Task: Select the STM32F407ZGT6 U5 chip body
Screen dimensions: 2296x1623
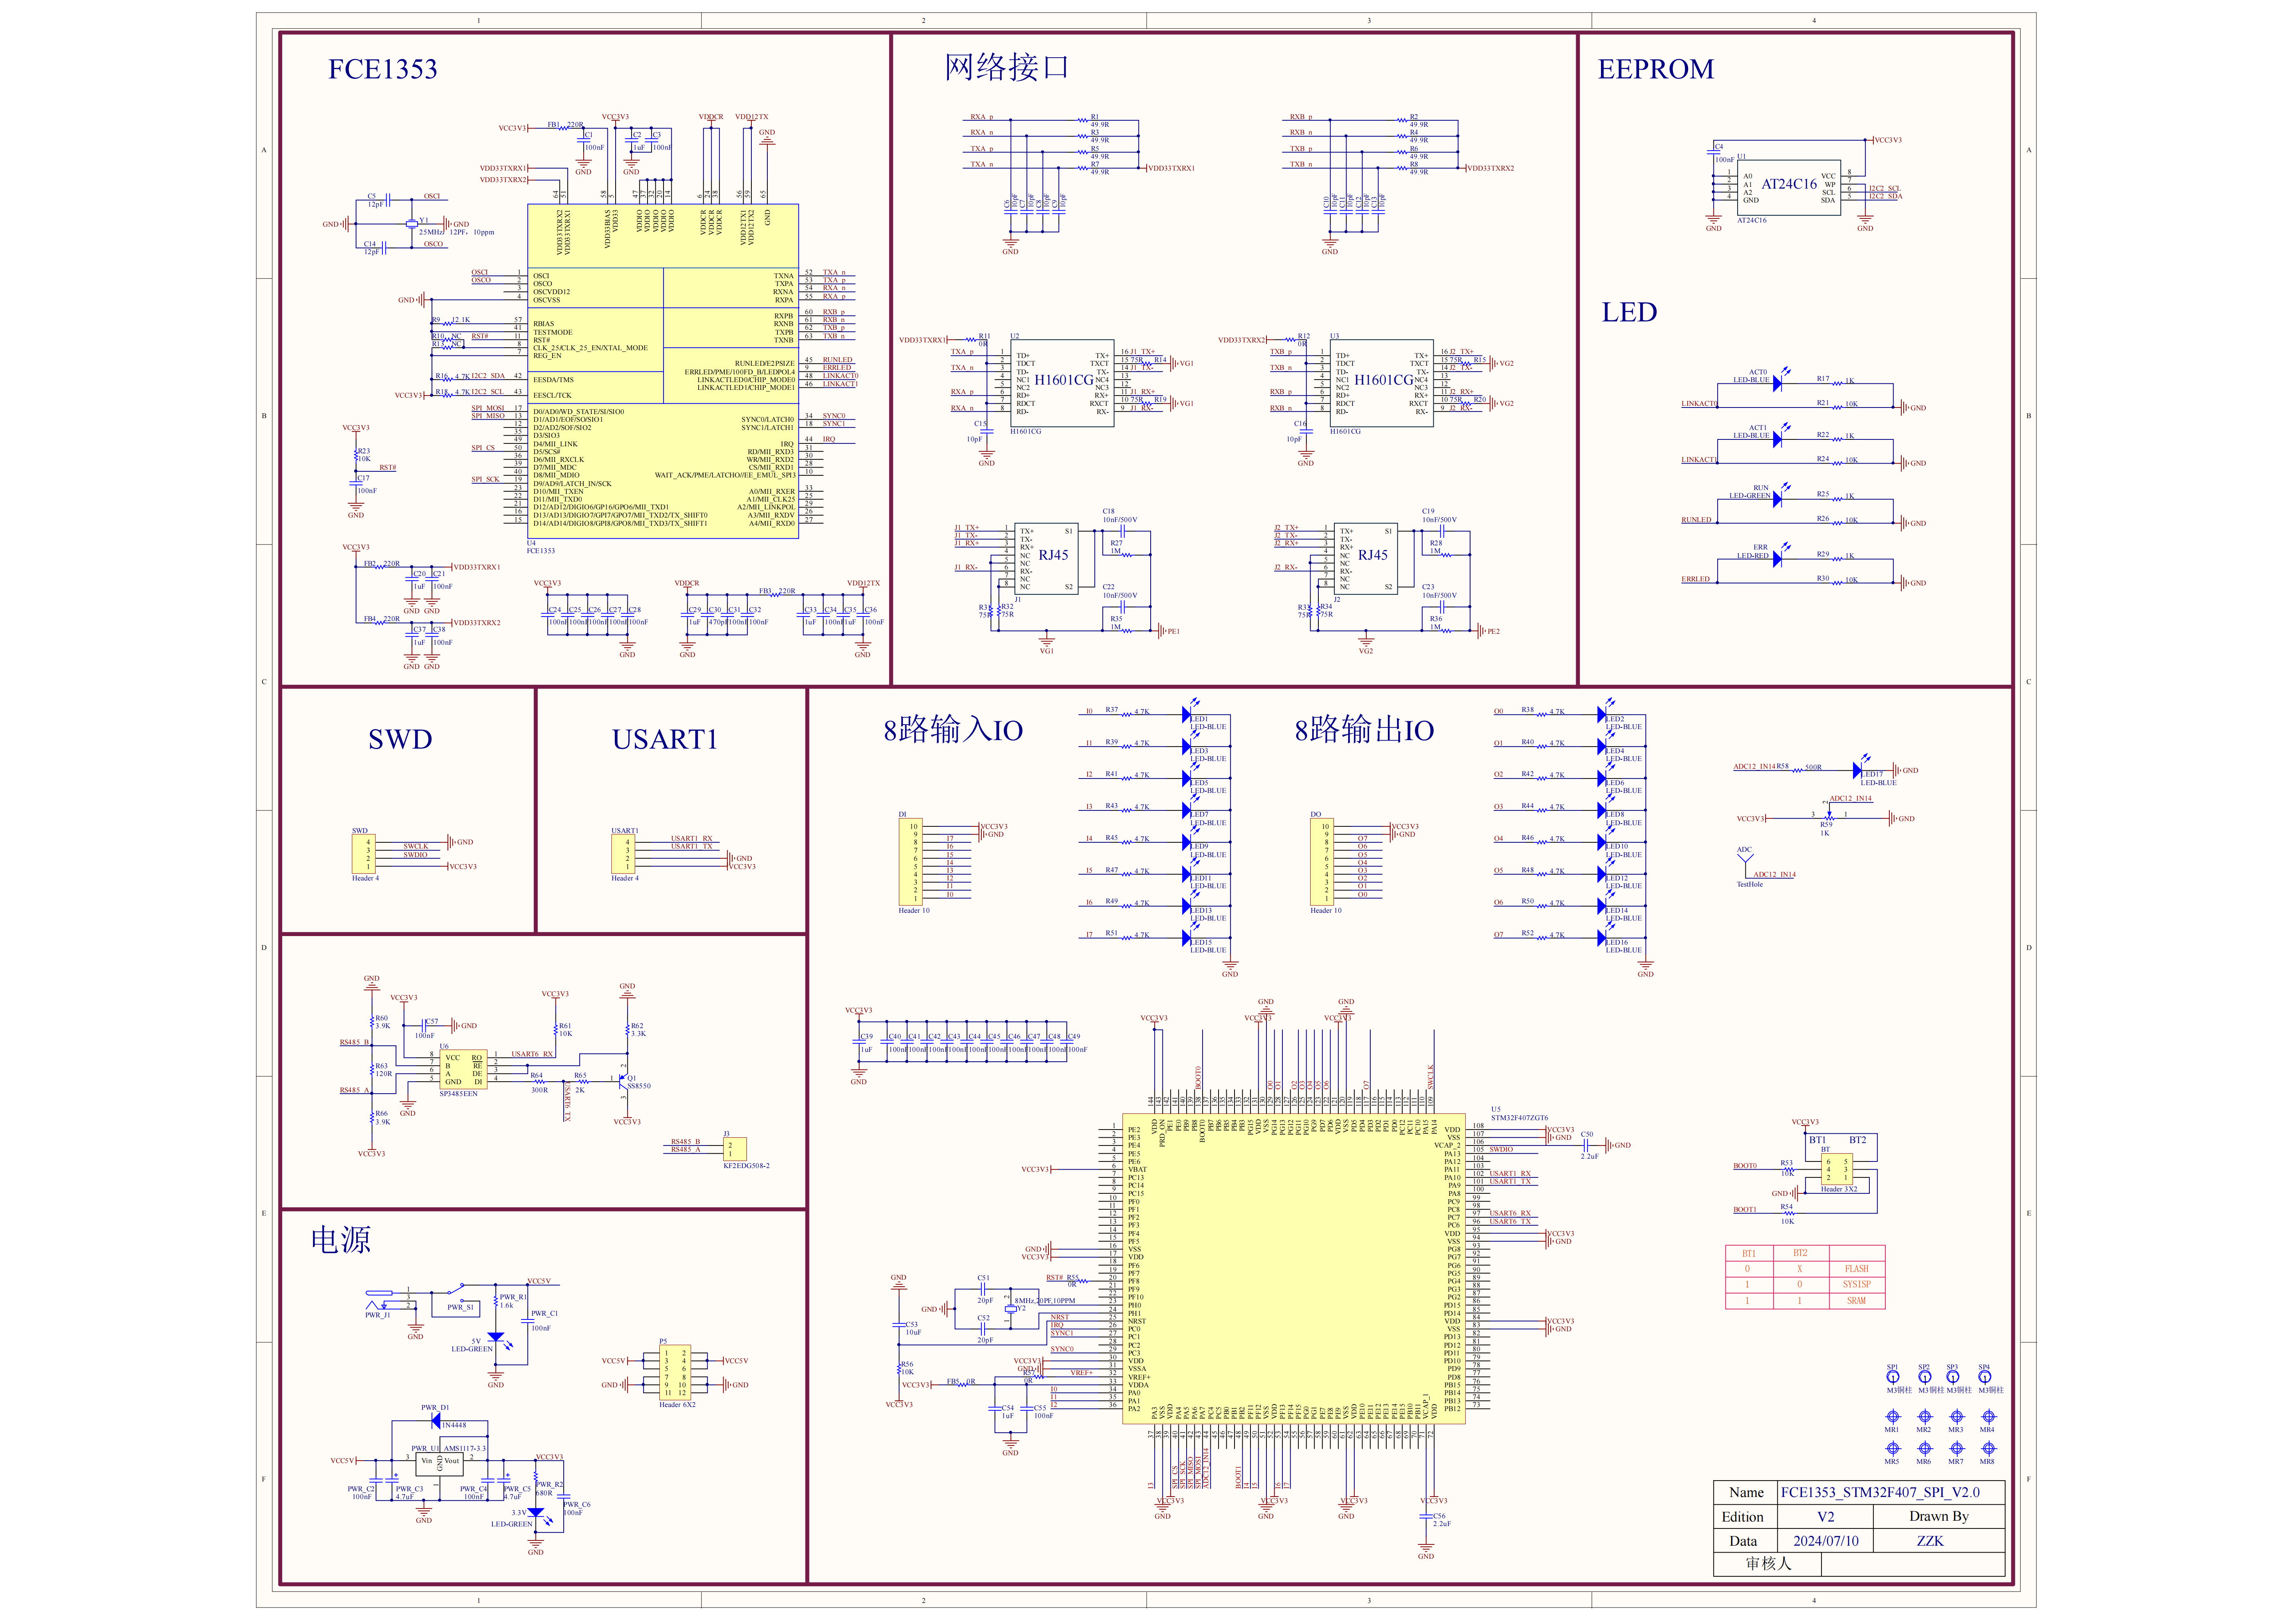Action: pyautogui.click(x=1294, y=1270)
